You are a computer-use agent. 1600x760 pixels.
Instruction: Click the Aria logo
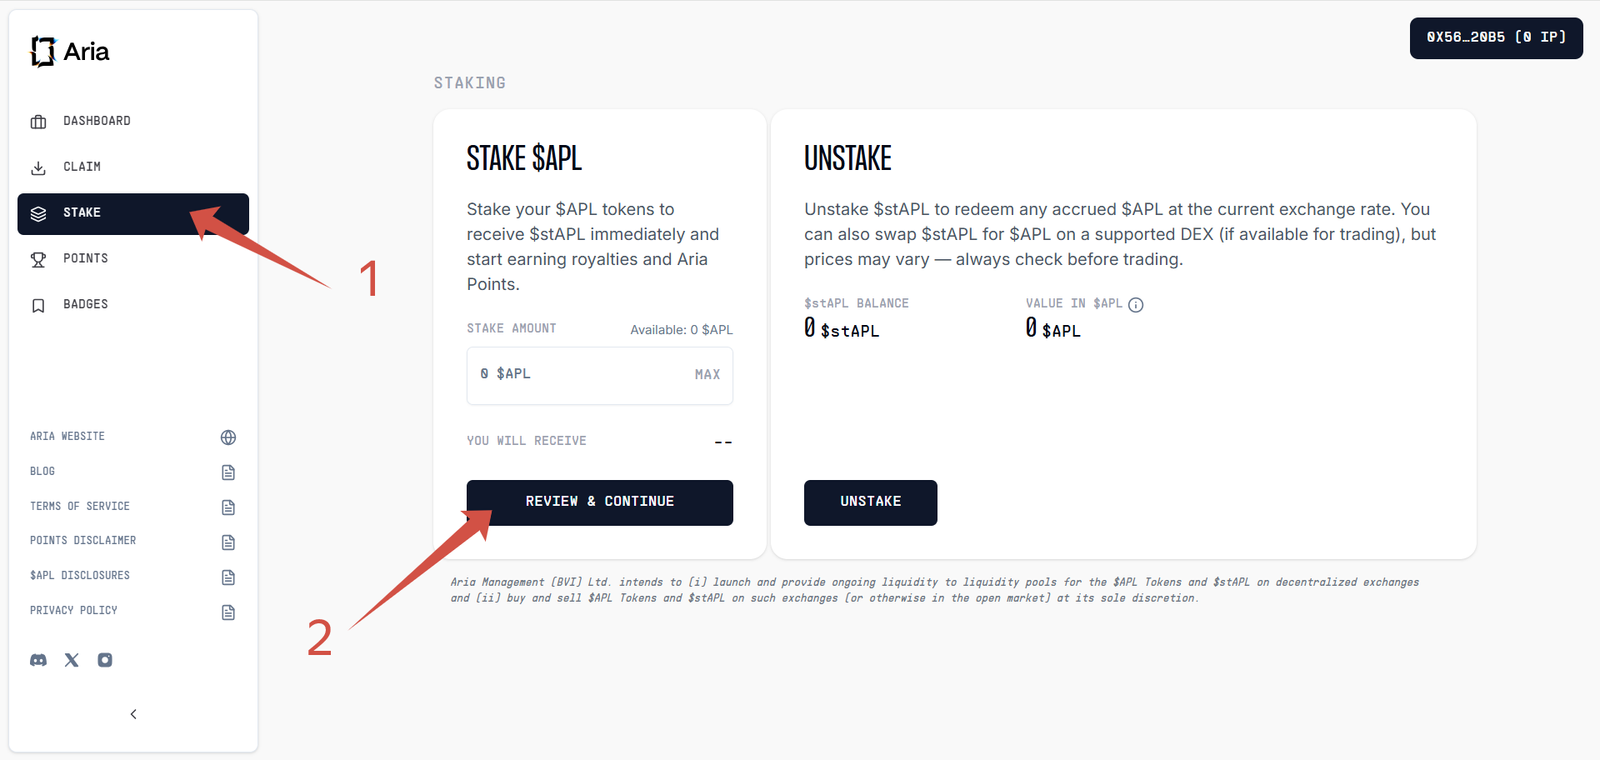pos(70,51)
